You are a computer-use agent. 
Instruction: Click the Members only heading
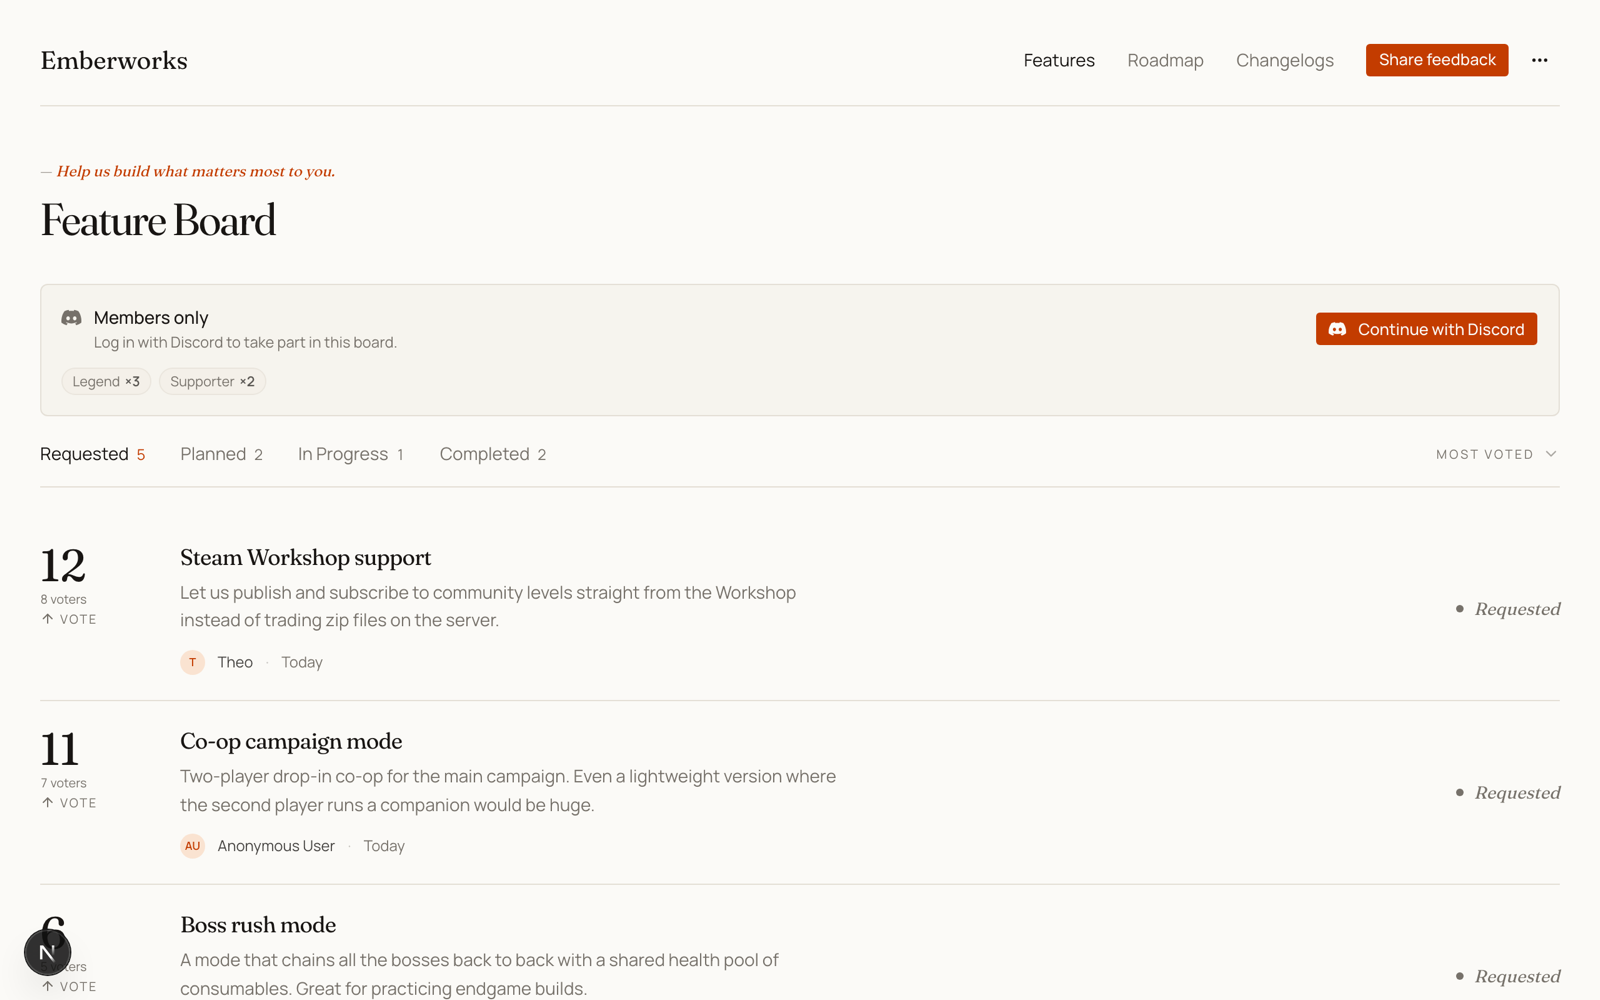151,317
